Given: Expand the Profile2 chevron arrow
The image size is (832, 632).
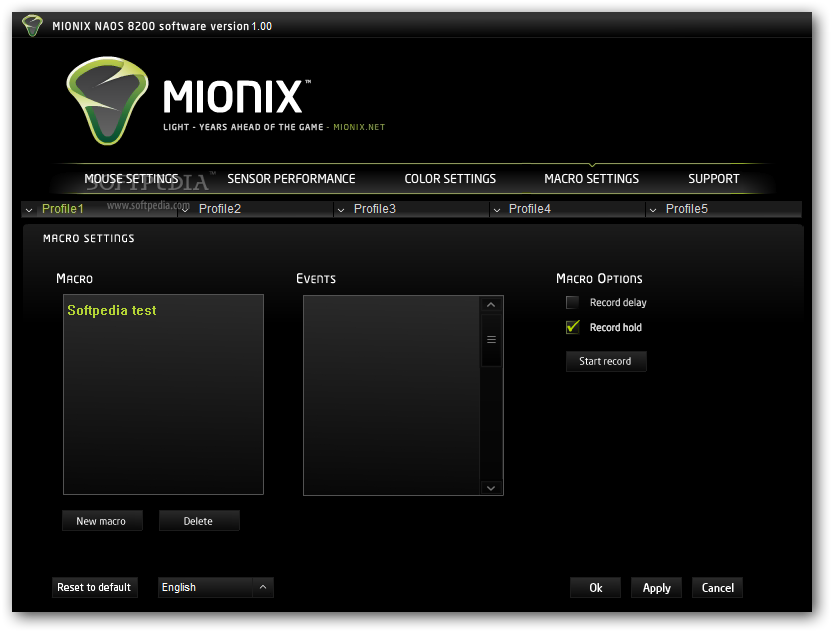Looking at the screenshot, I should 186,210.
